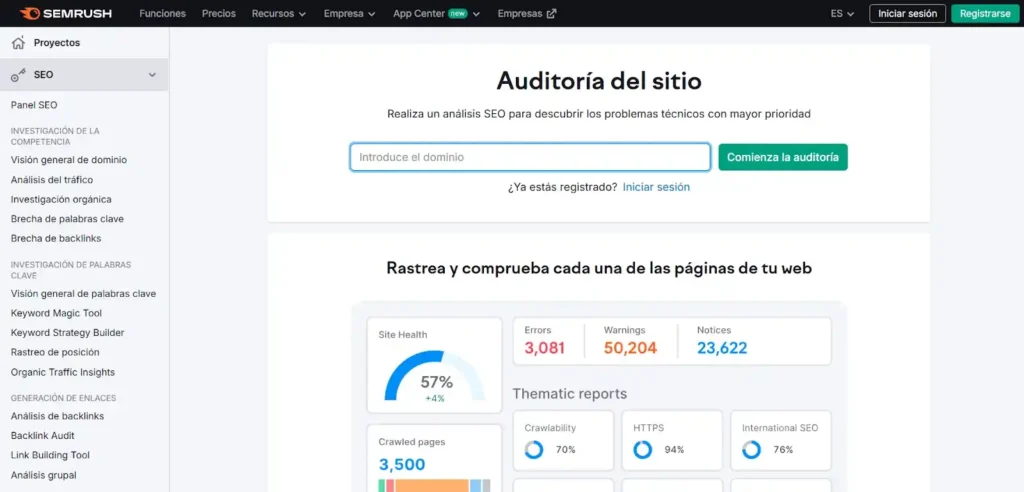Click the Errors value 3,081
The width and height of the screenshot is (1024, 492).
(544, 348)
